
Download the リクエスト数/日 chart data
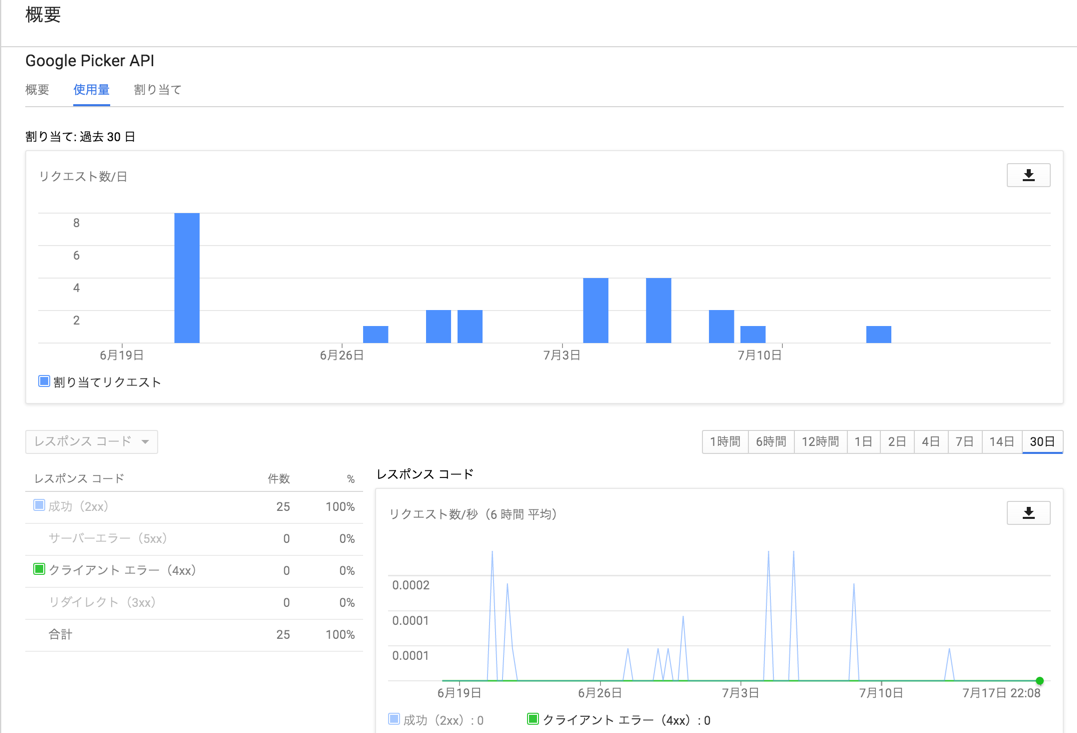[x=1029, y=174]
